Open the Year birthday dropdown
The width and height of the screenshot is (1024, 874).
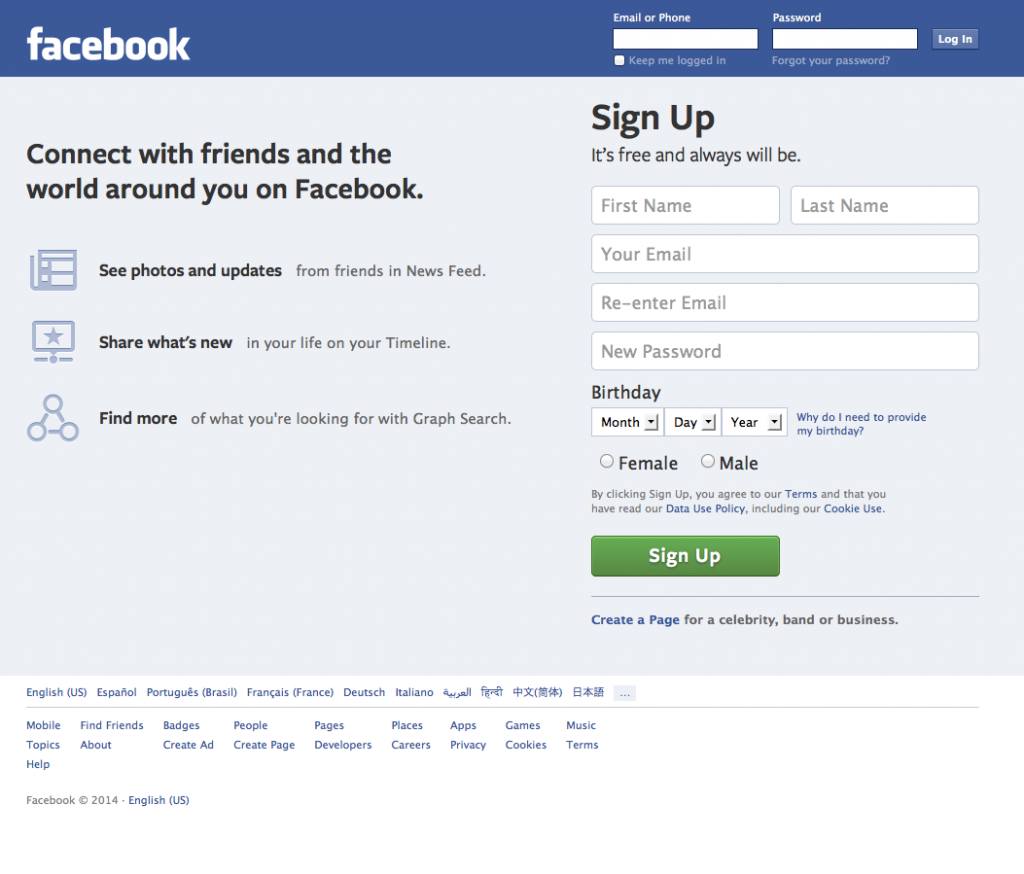click(x=754, y=422)
